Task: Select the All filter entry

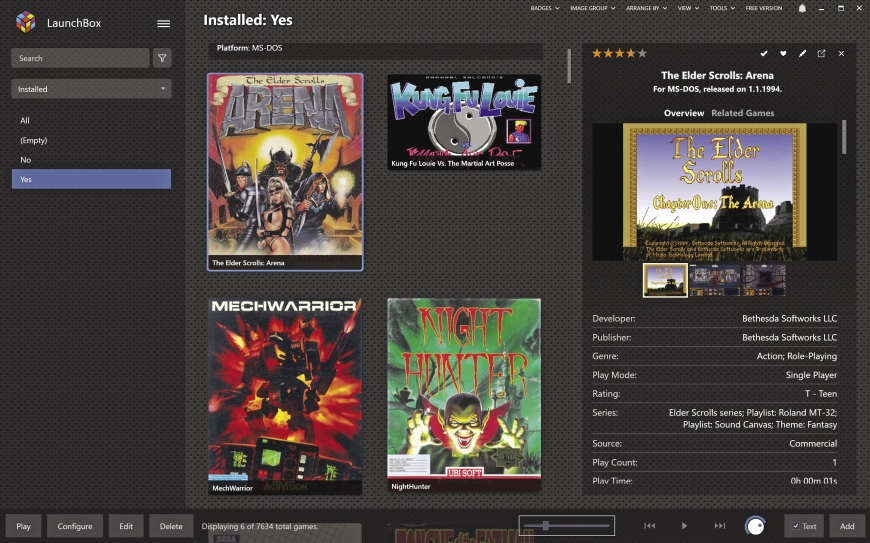Action: coord(92,120)
